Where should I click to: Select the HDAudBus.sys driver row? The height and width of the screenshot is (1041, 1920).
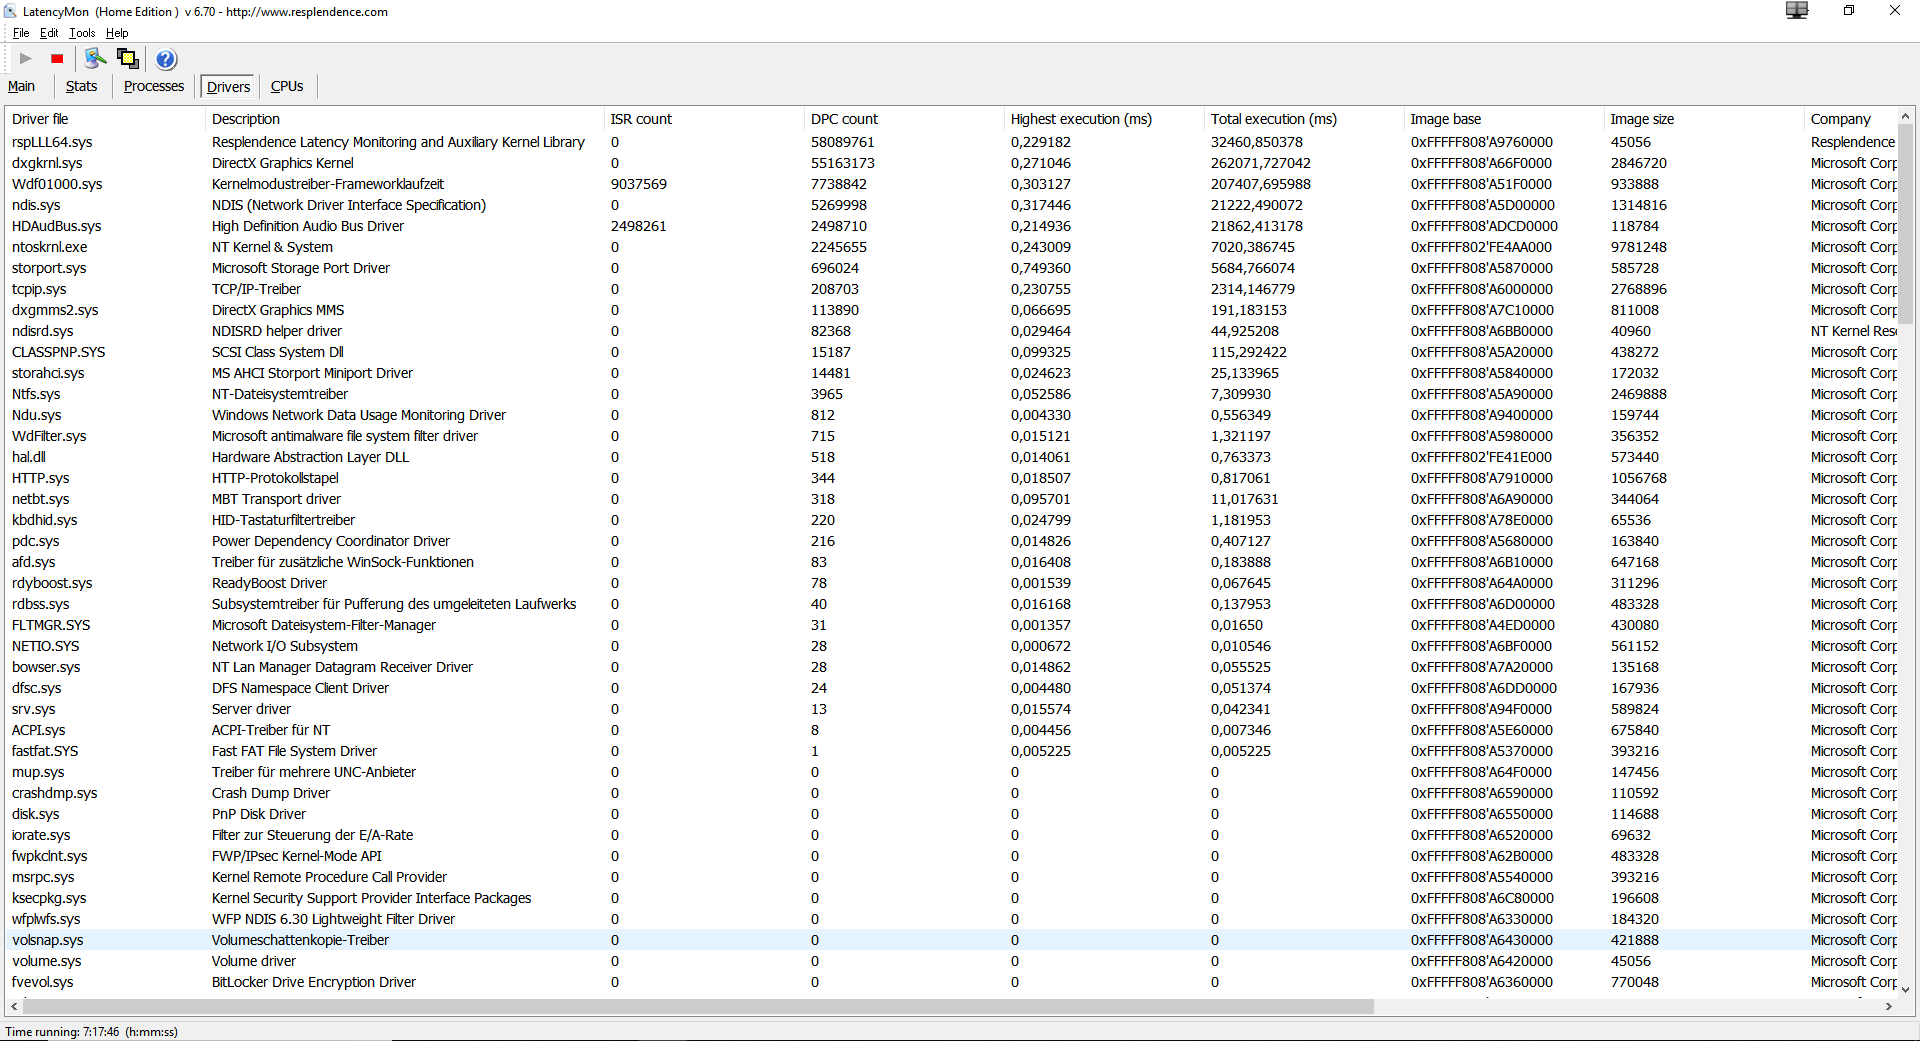(951, 226)
